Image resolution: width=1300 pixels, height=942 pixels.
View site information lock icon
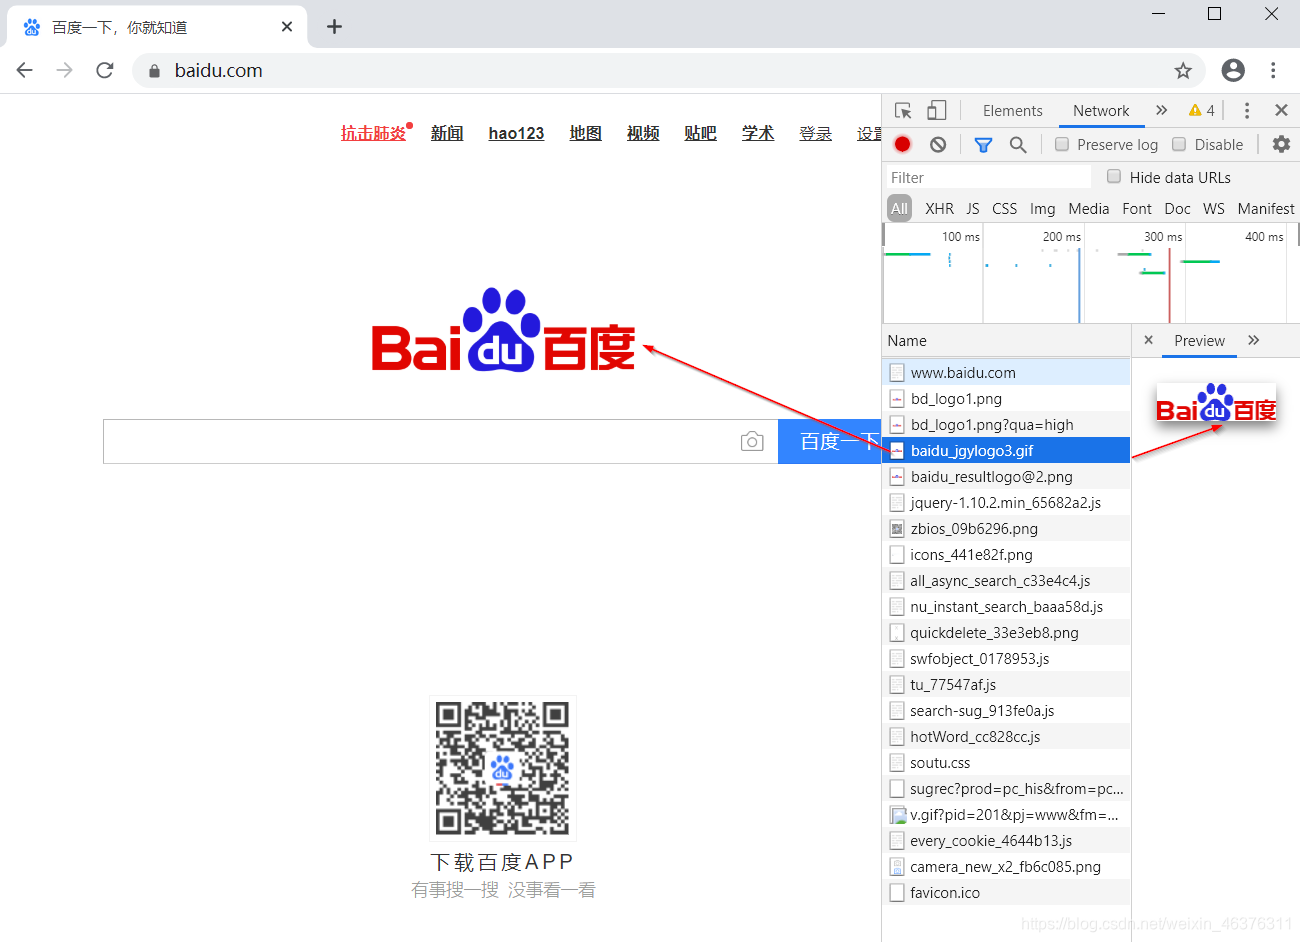pos(154,71)
